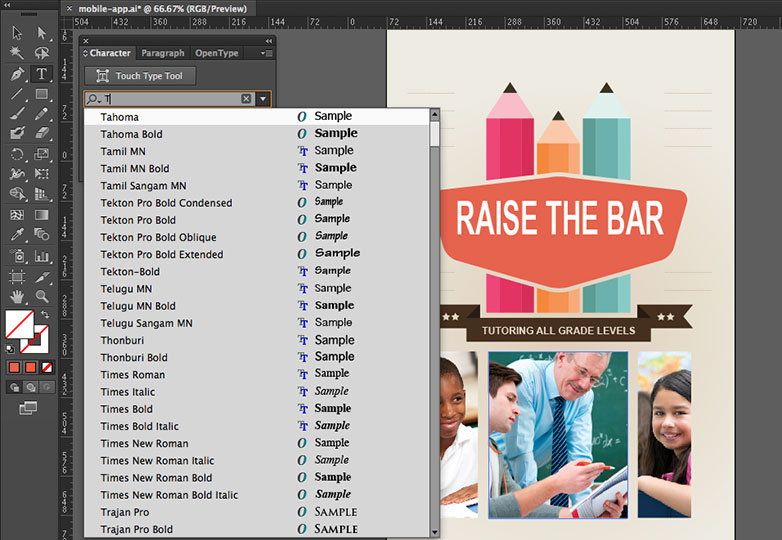Screen dimensions: 782x540
Task: Swap fill and stroke colors arrow
Action: pos(45,314)
